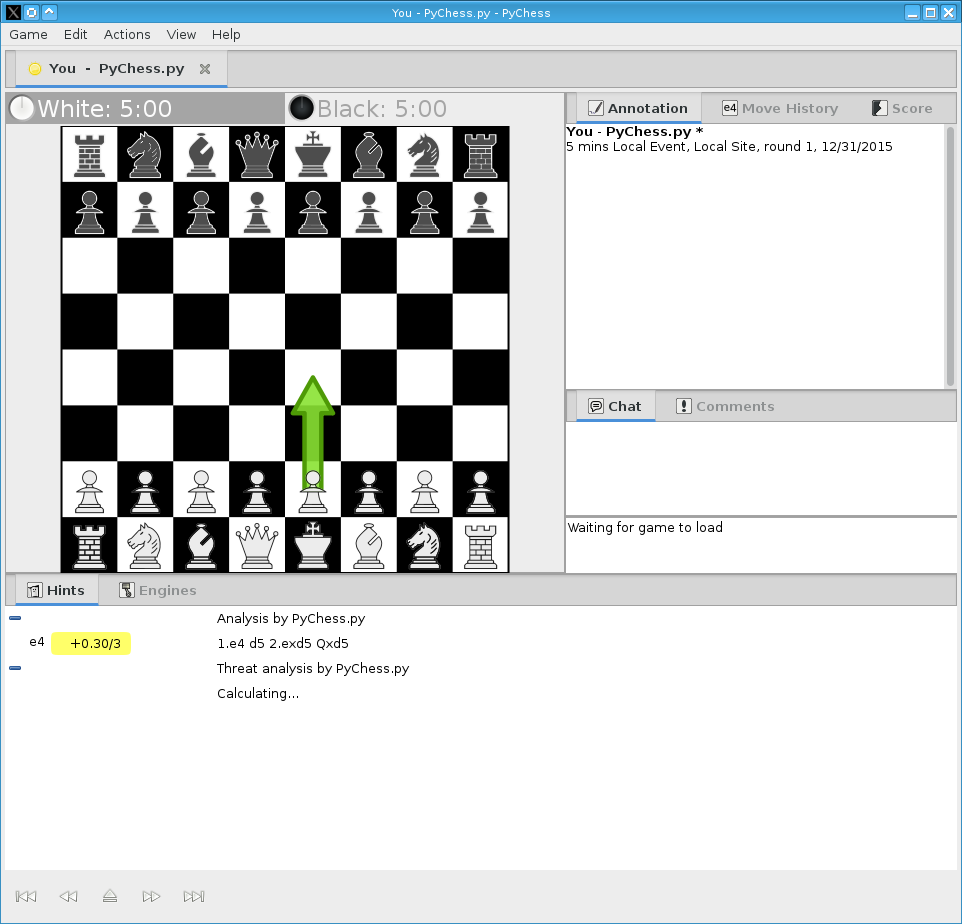Click the Calculating... threat analysis row

point(258,693)
